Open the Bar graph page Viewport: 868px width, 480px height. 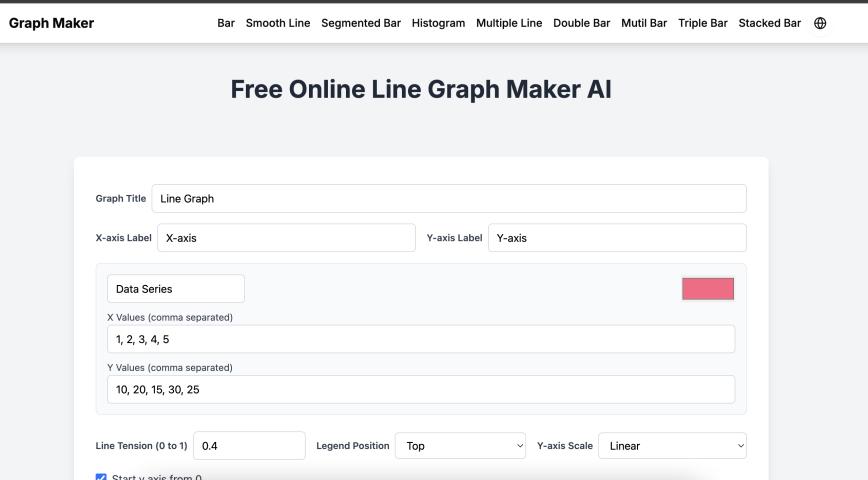tap(226, 23)
